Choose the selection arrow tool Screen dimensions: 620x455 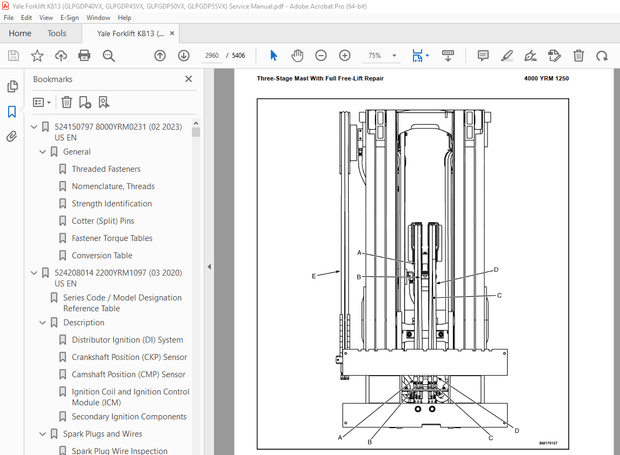(273, 56)
